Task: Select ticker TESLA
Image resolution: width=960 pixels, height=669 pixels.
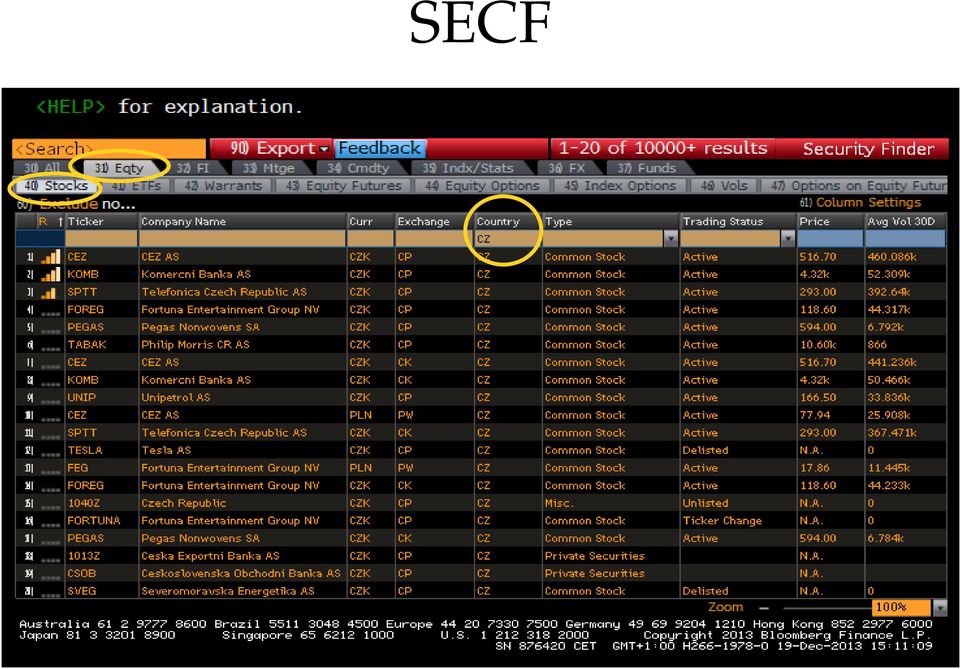Action: click(x=85, y=450)
